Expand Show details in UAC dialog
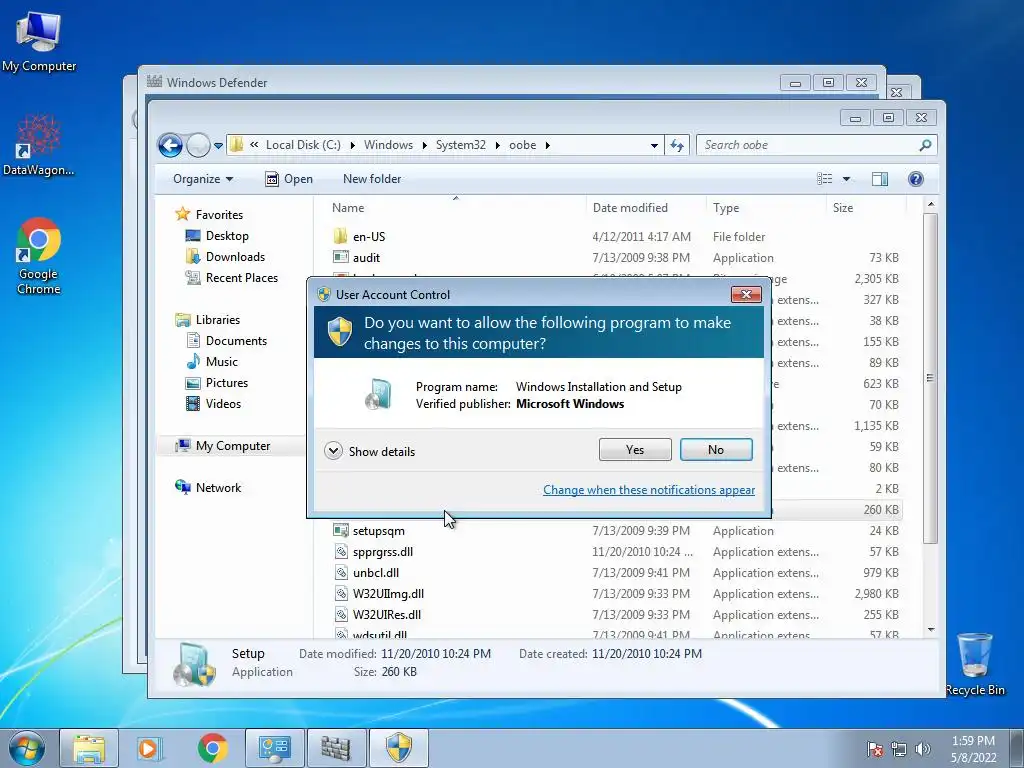The width and height of the screenshot is (1024, 768). [370, 451]
